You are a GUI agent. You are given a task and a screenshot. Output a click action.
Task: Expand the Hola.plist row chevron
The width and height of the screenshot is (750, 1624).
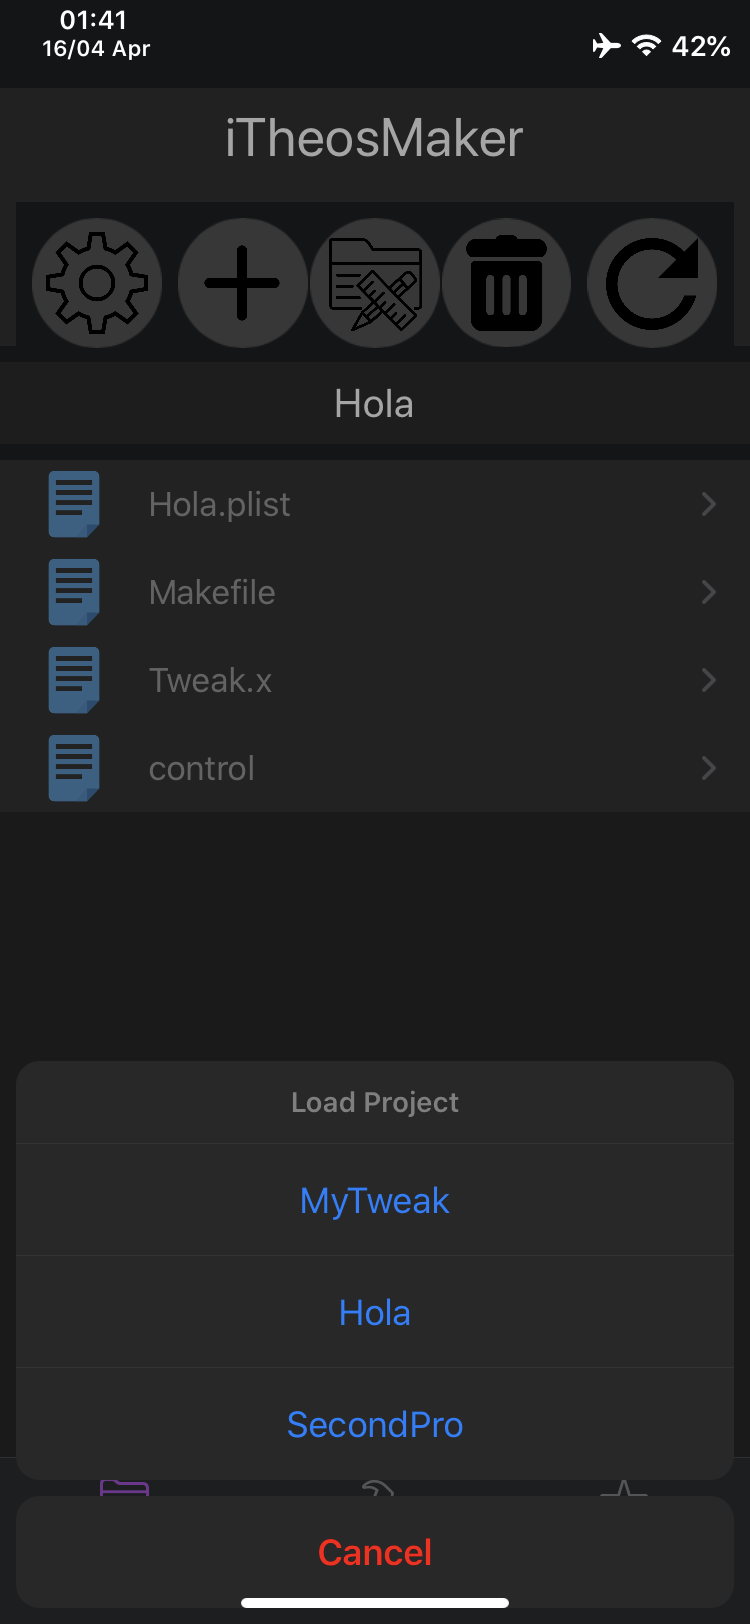click(709, 504)
